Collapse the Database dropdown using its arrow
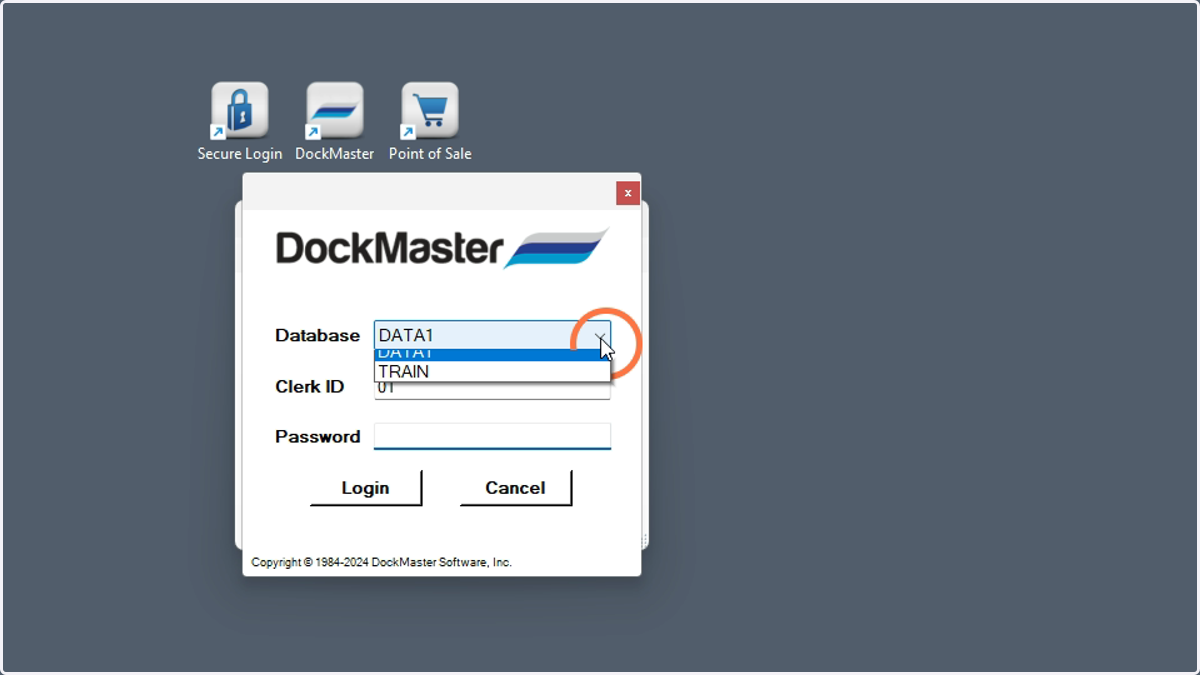Image resolution: width=1200 pixels, height=675 pixels. coord(600,335)
